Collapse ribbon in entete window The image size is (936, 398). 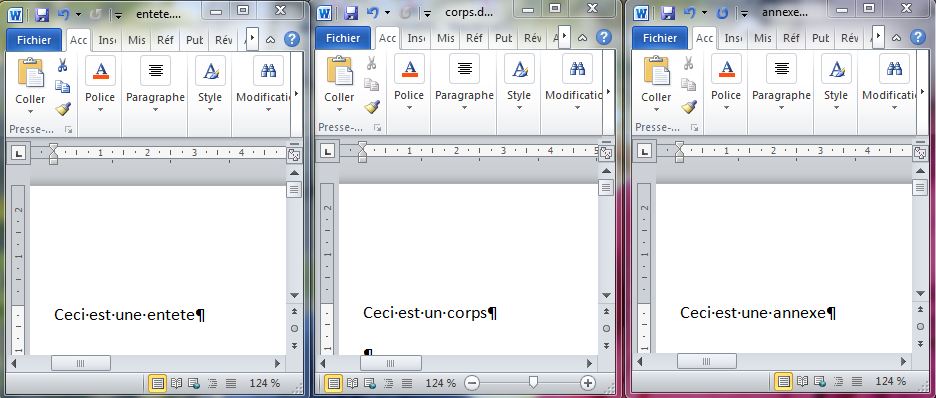click(x=270, y=40)
